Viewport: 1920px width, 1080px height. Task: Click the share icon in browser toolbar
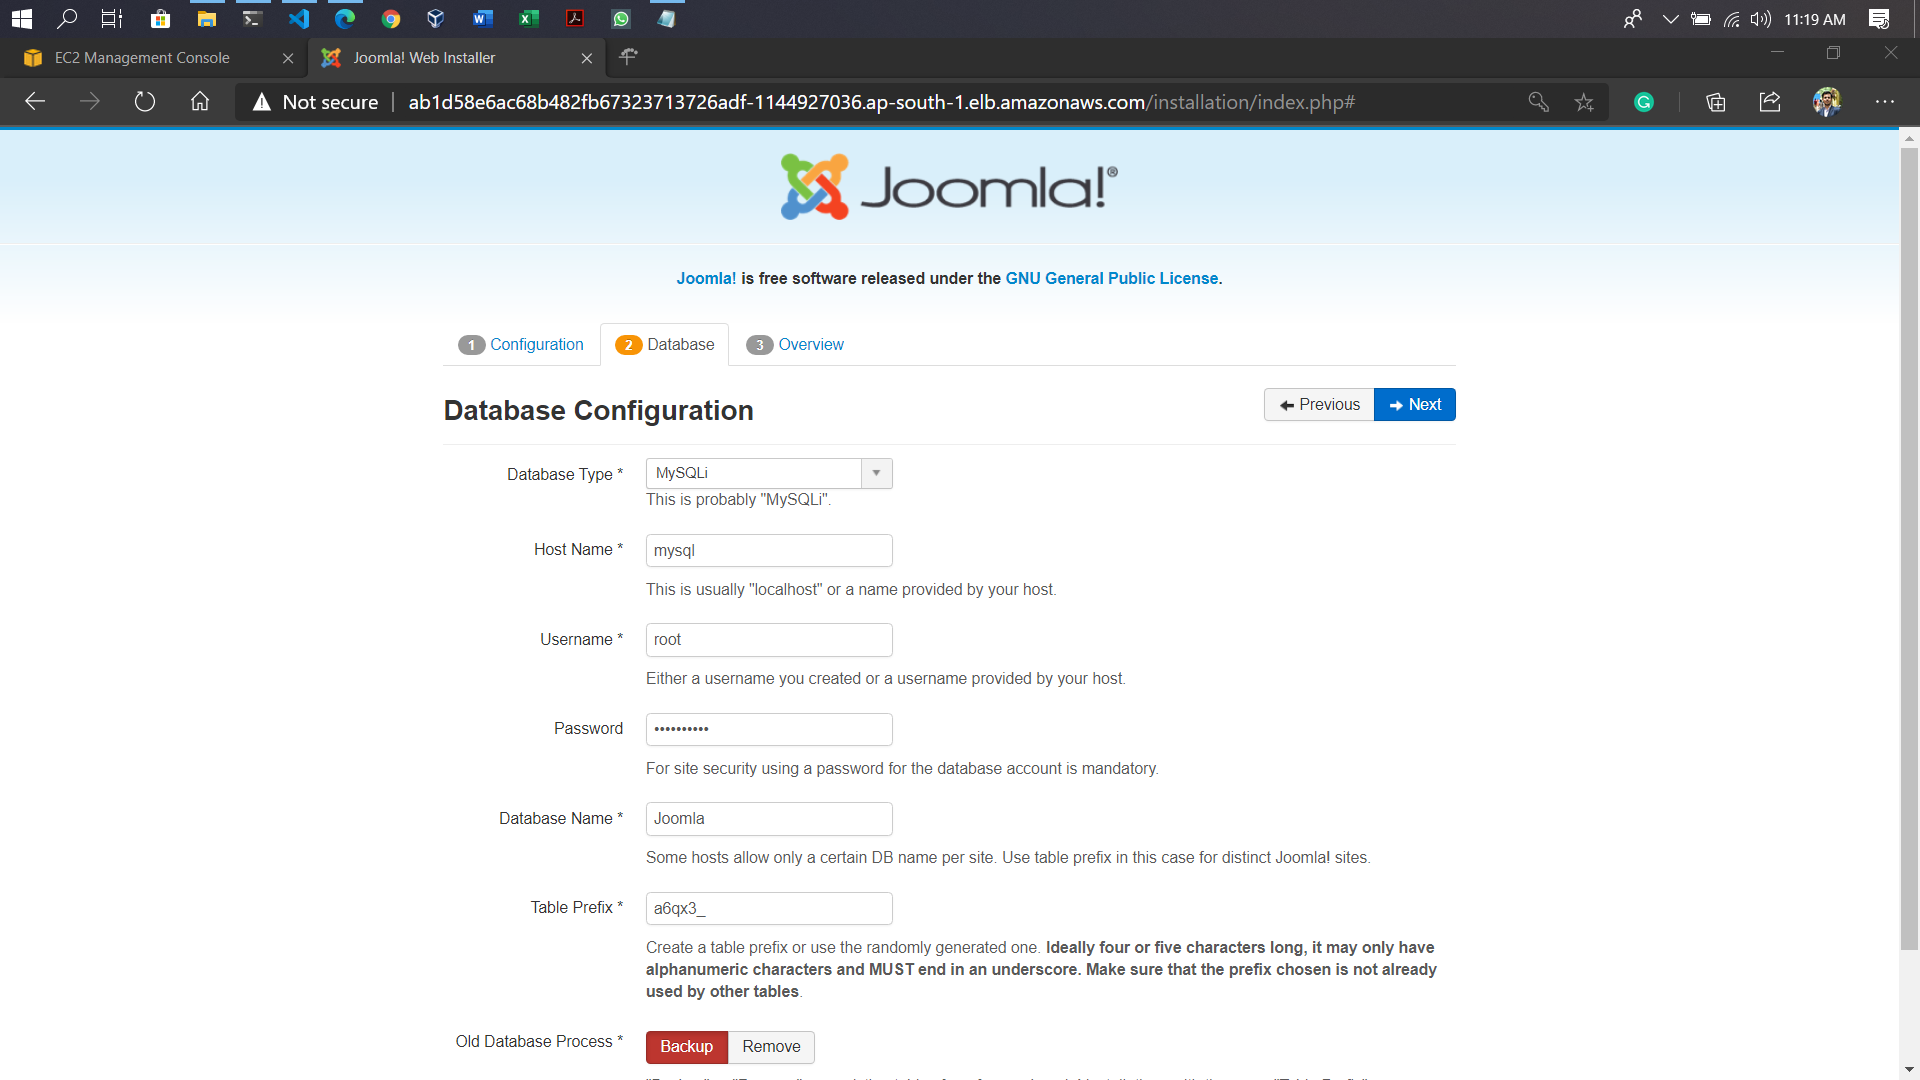click(x=1770, y=102)
